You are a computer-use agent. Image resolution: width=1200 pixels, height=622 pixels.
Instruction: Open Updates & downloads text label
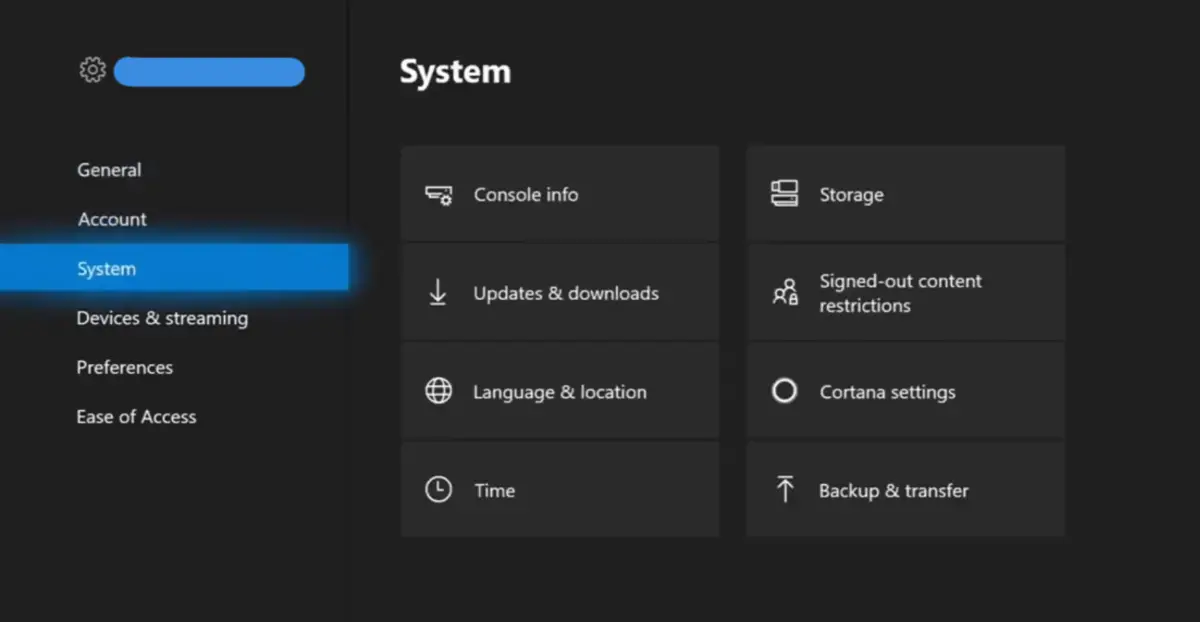point(566,293)
